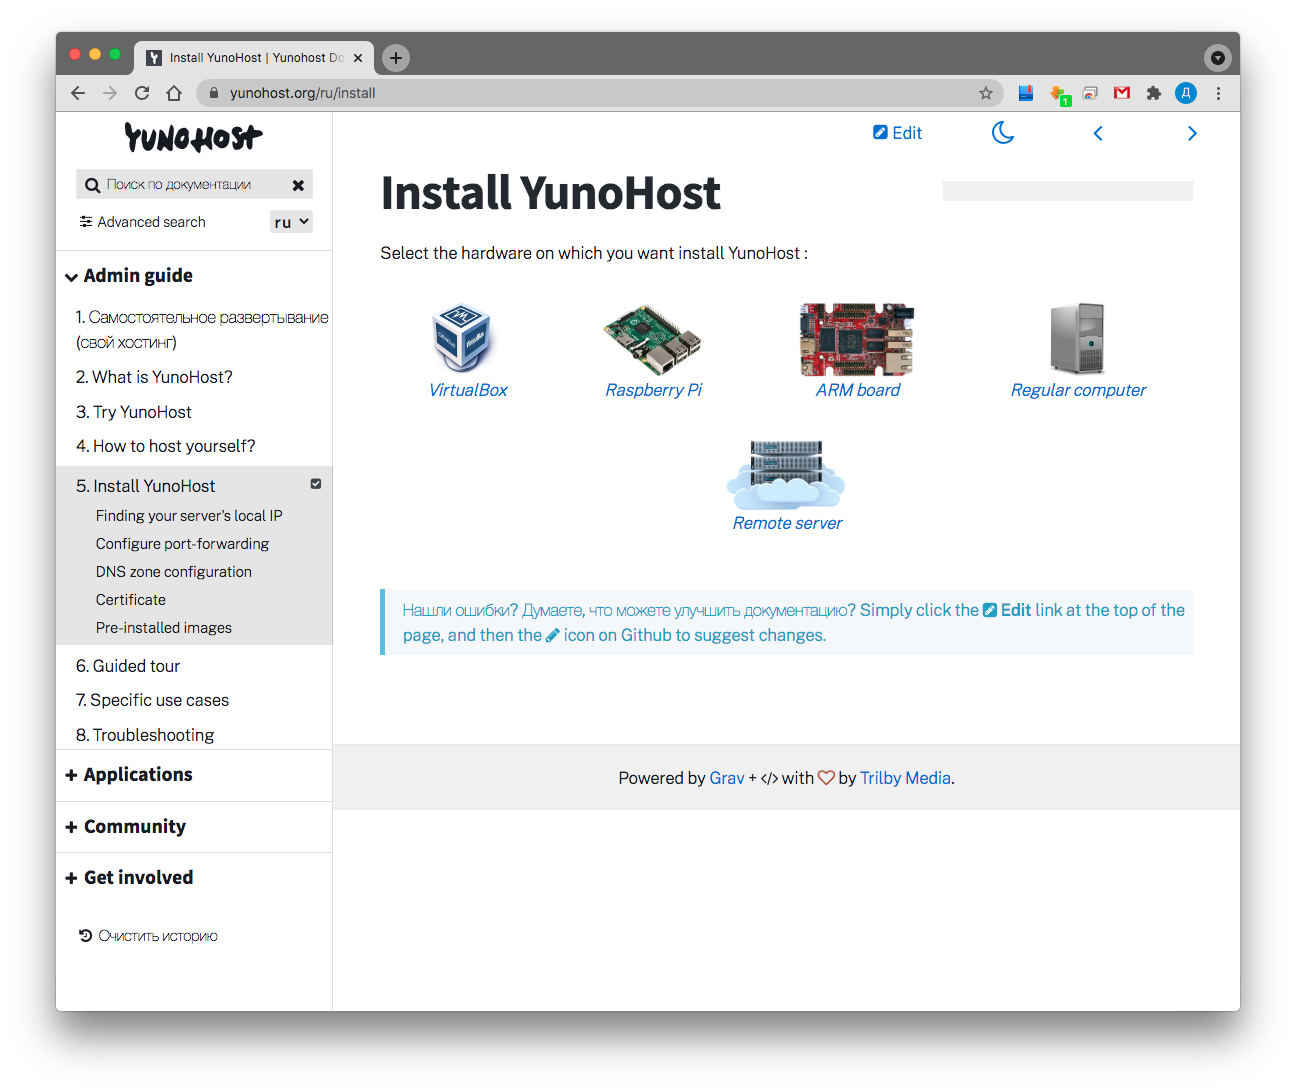Open What is YunoHost? in sidebar
1296x1091 pixels.
click(154, 377)
